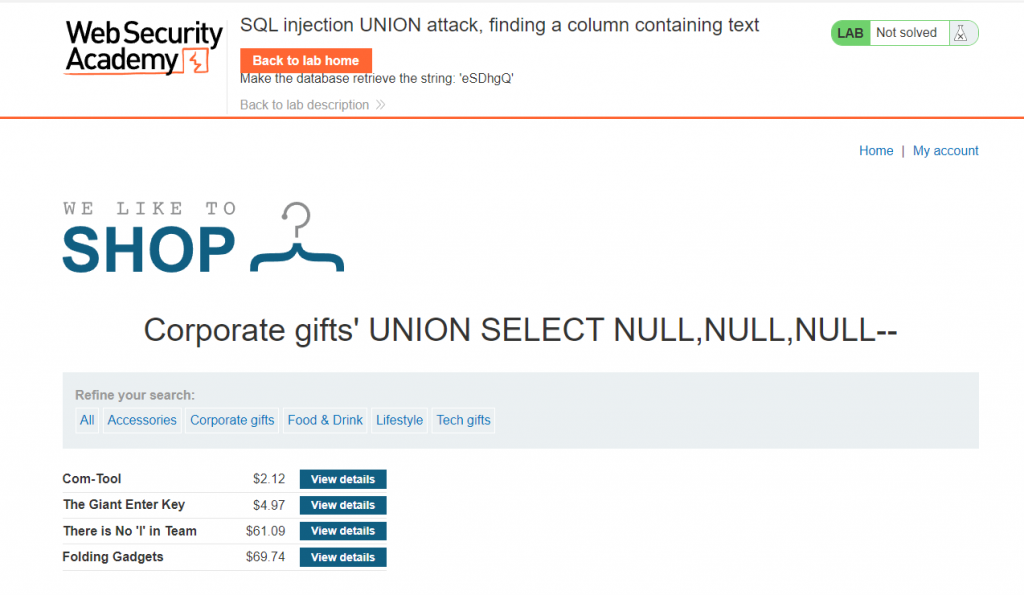Choose the Lifestyle category filter
This screenshot has height=595, width=1024.
pos(399,420)
